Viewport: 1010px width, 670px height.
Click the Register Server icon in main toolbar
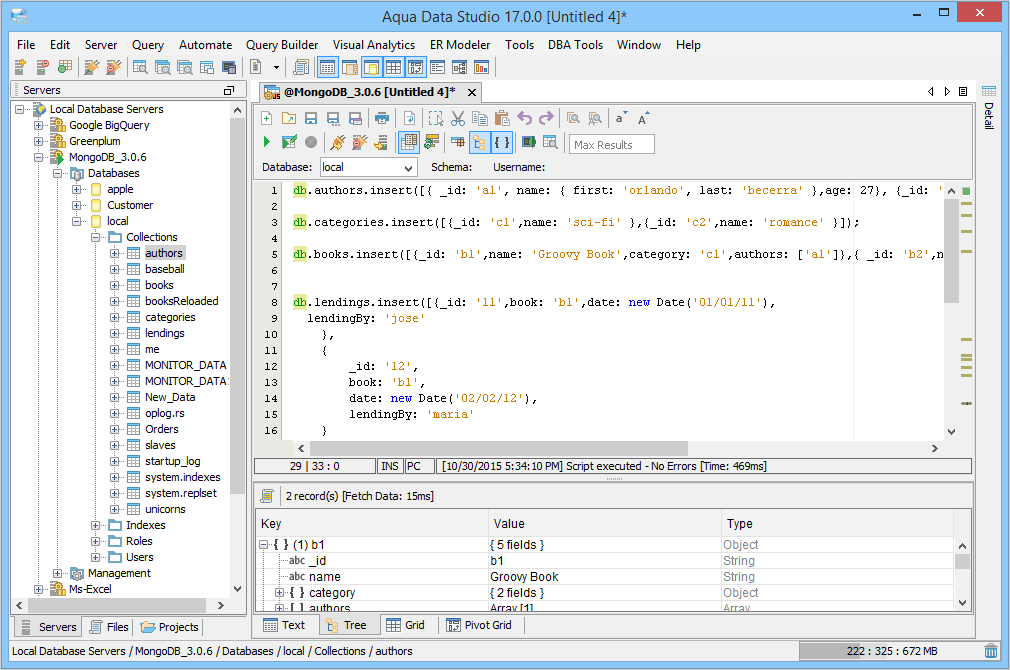(21, 67)
